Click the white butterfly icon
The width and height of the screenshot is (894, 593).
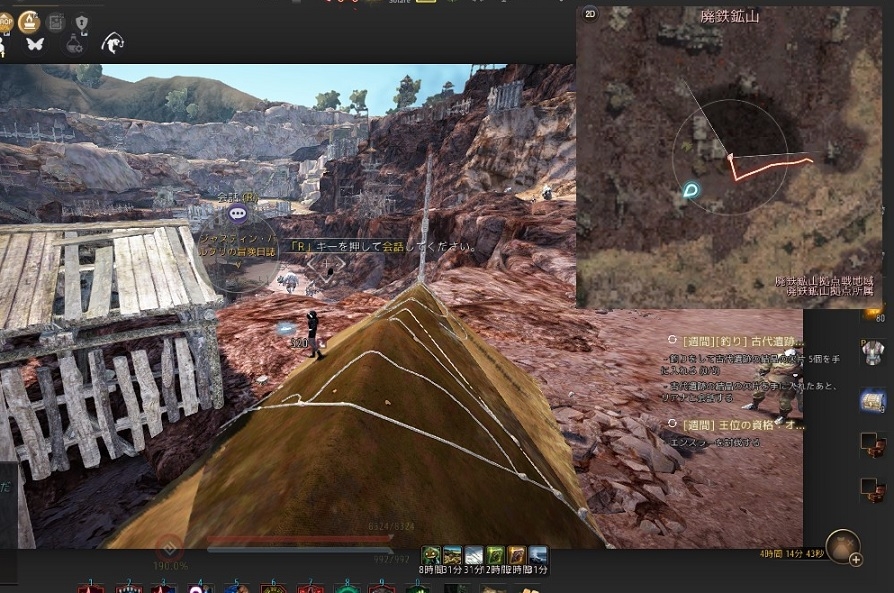pyautogui.click(x=35, y=45)
